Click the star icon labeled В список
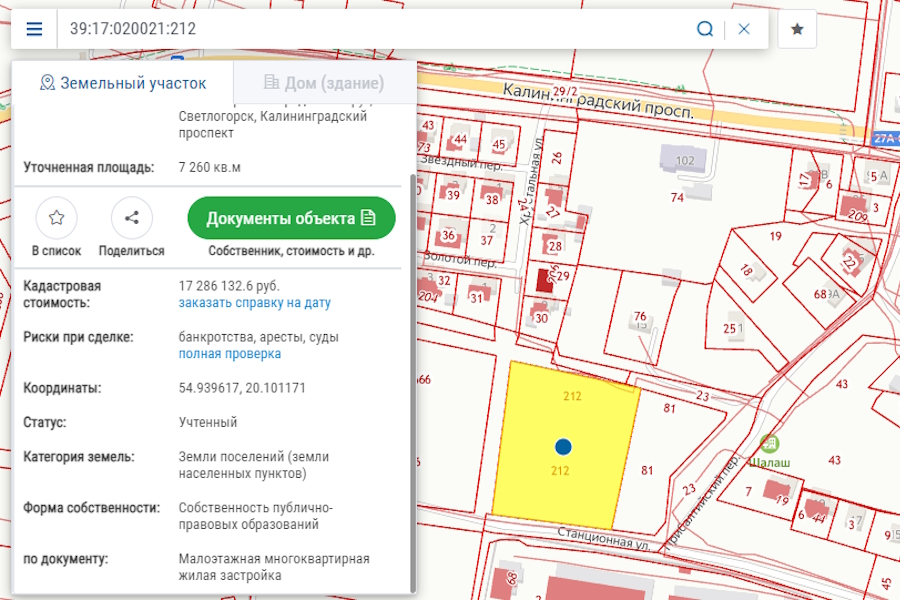900x600 pixels. [x=57, y=218]
